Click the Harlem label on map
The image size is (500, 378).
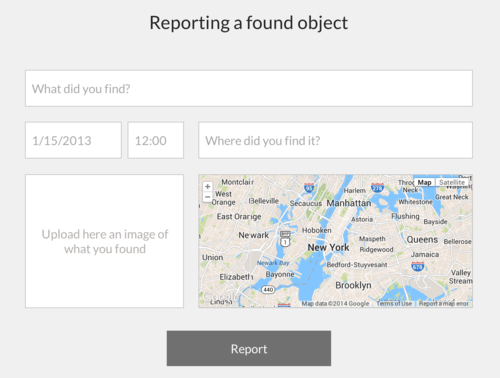pos(355,190)
